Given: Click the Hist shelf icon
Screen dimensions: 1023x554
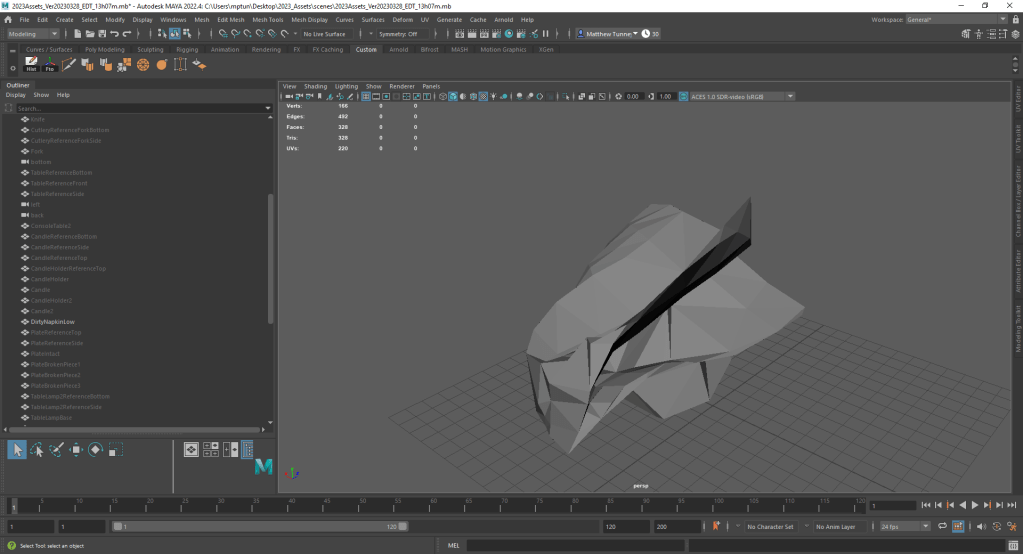Looking at the screenshot, I should click(x=31, y=65).
